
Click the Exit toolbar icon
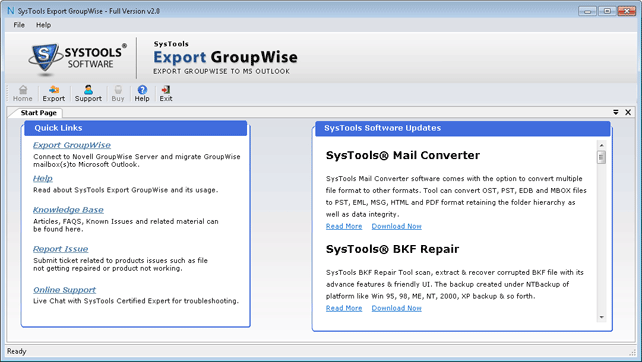[x=166, y=93]
